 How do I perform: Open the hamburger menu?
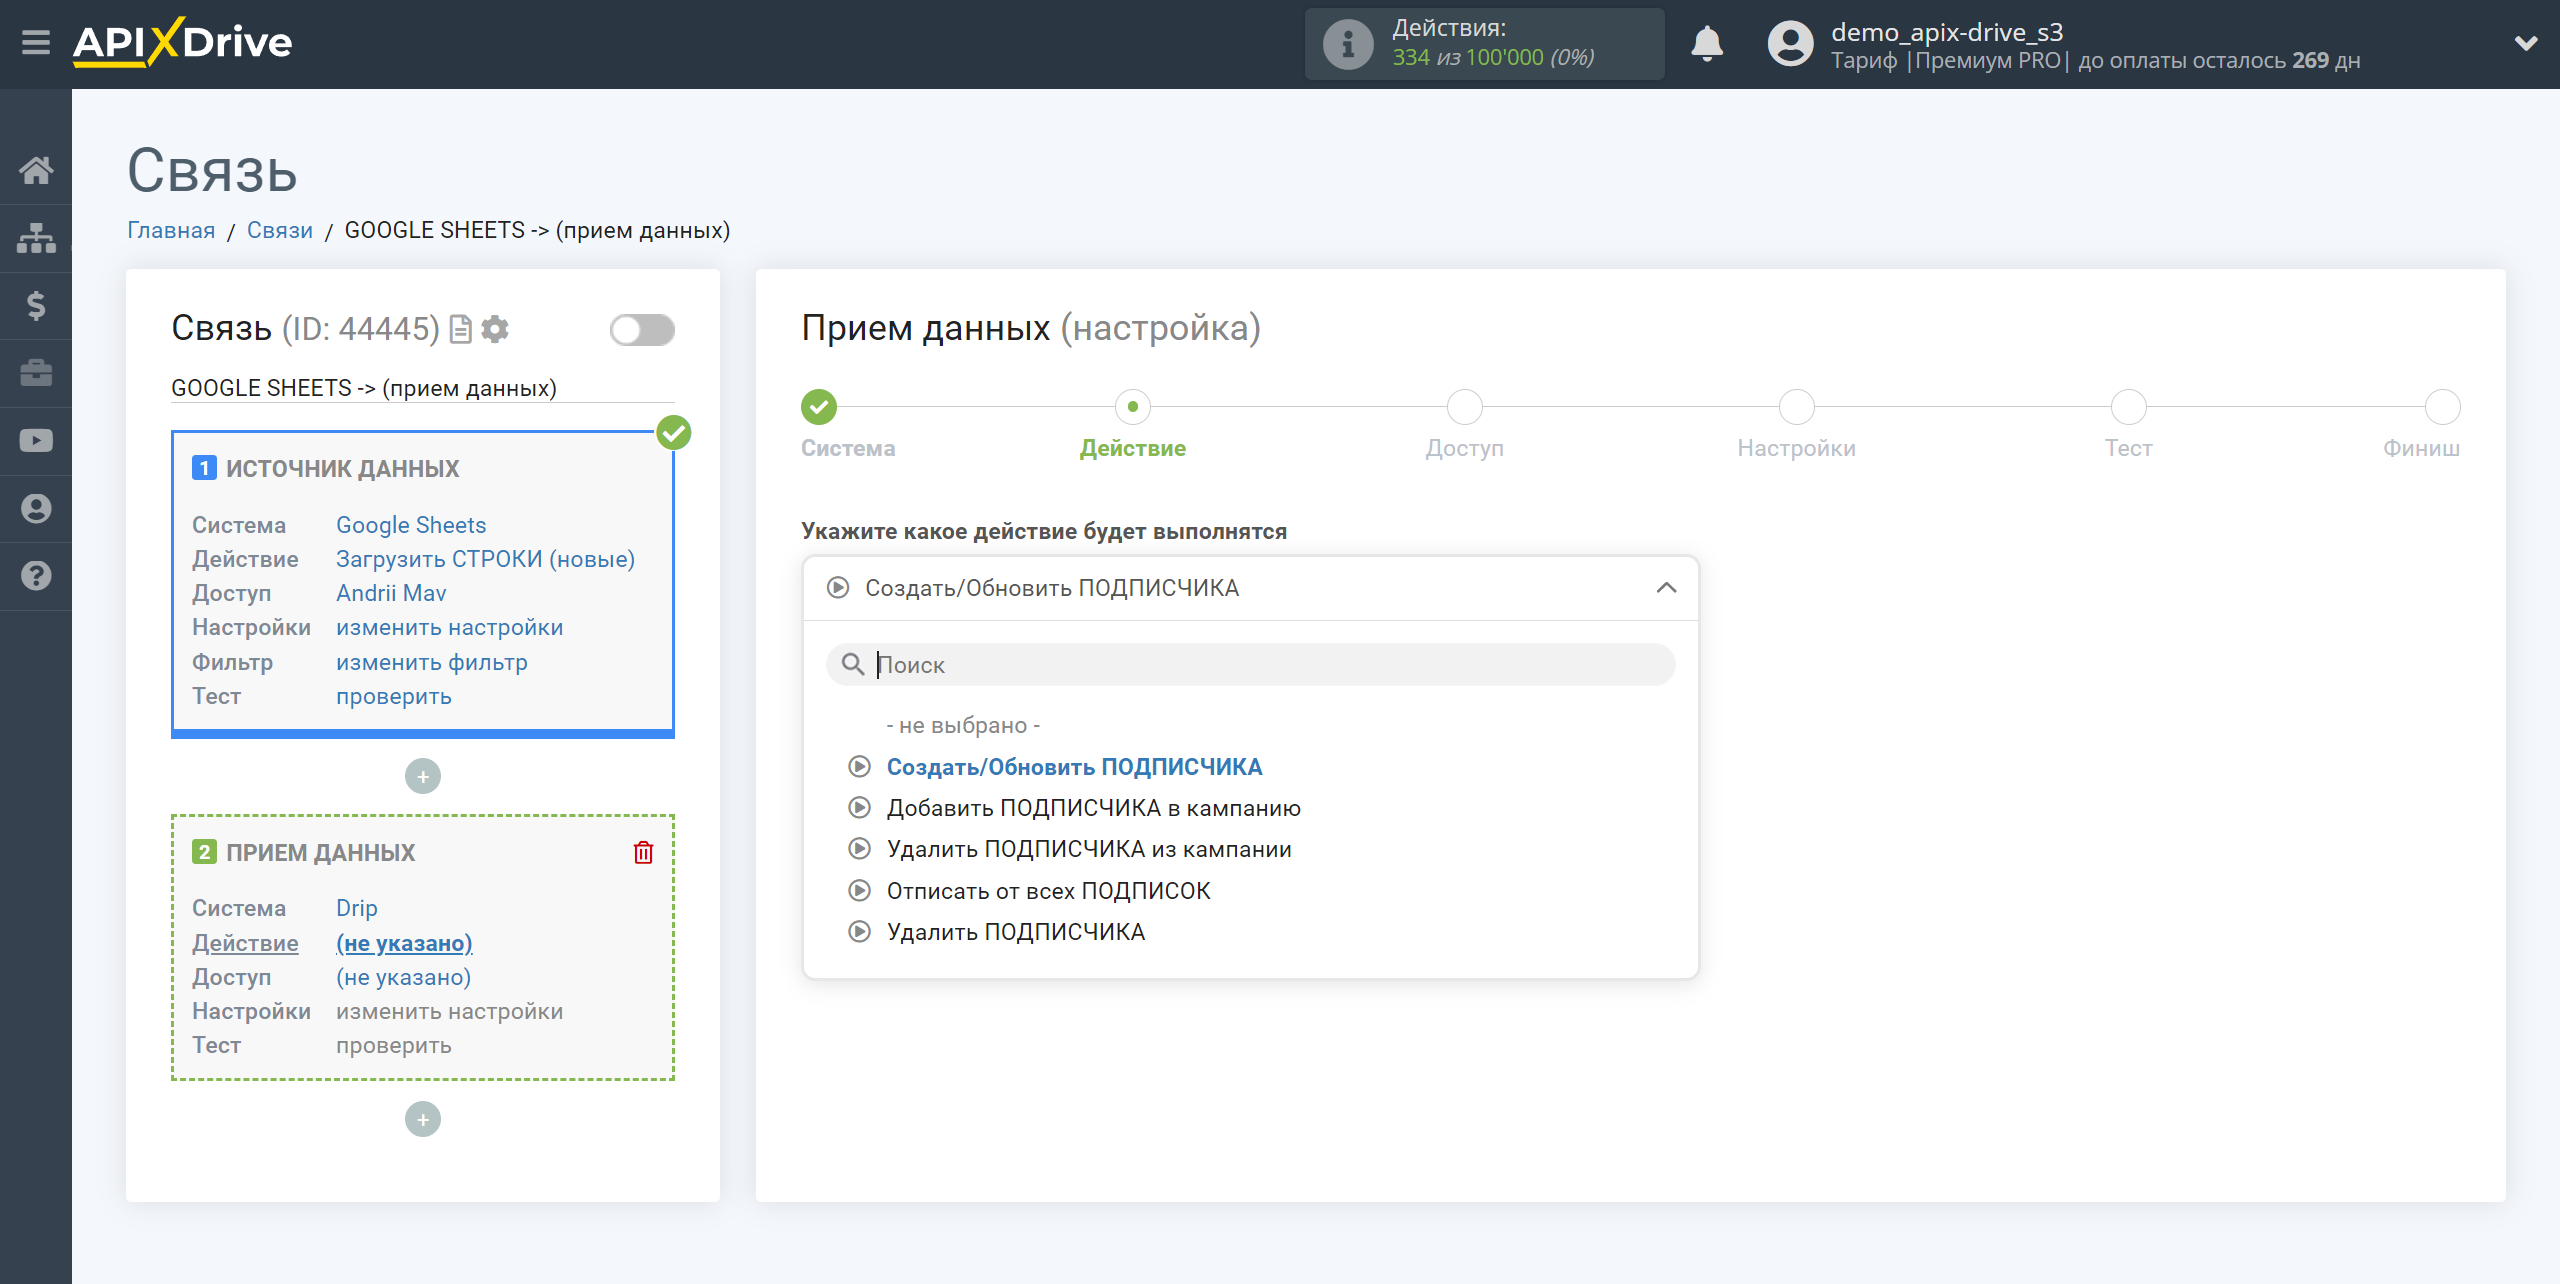pos(36,43)
